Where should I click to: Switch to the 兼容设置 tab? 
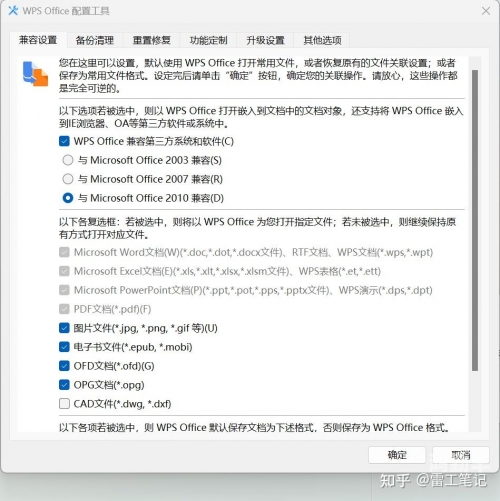point(38,40)
